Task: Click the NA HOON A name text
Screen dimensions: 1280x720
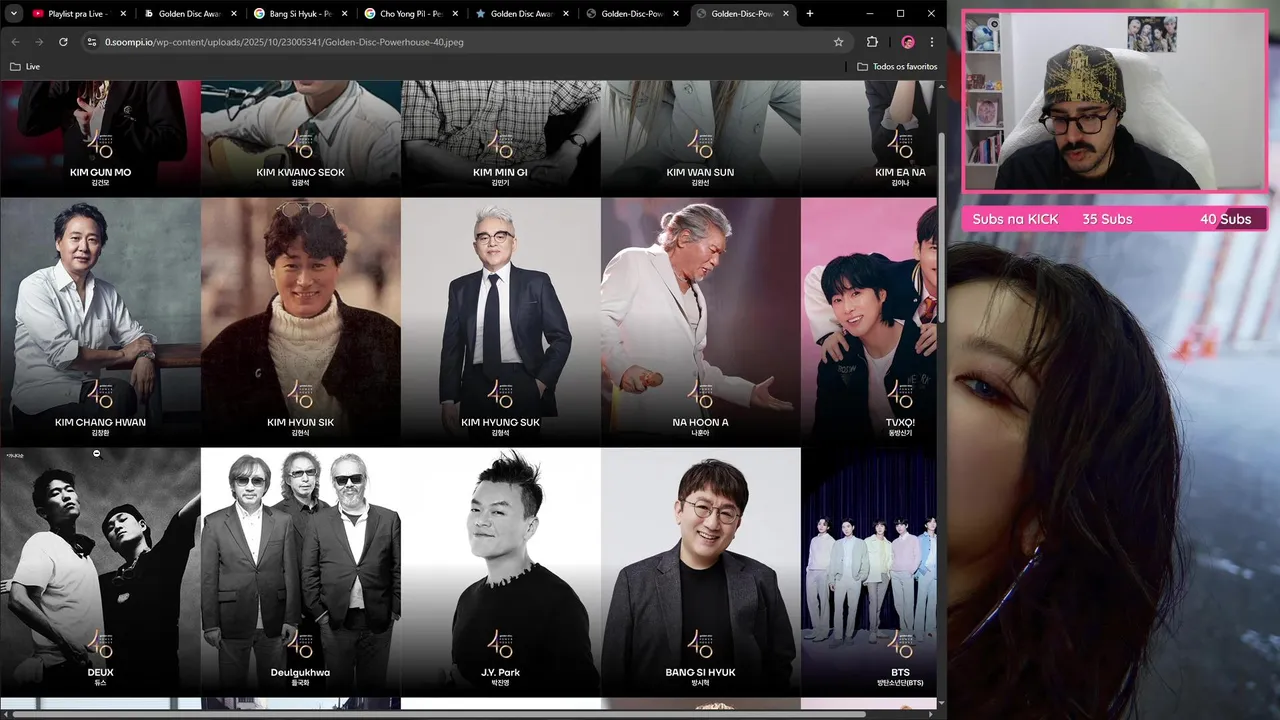Action: tap(700, 422)
